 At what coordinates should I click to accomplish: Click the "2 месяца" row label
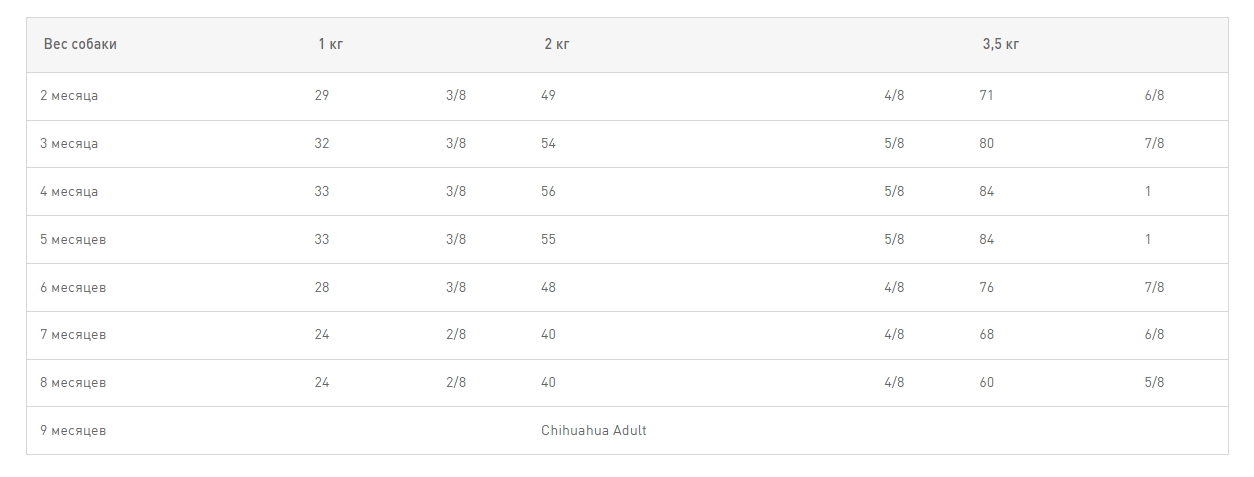(69, 96)
